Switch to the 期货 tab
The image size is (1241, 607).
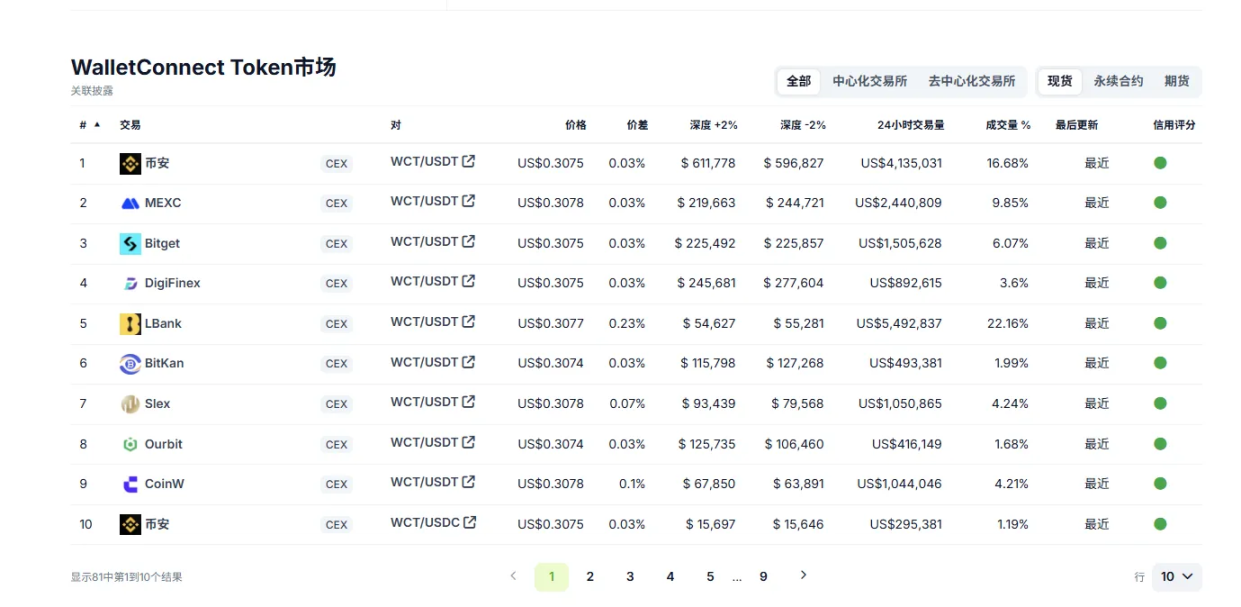[x=1177, y=81]
